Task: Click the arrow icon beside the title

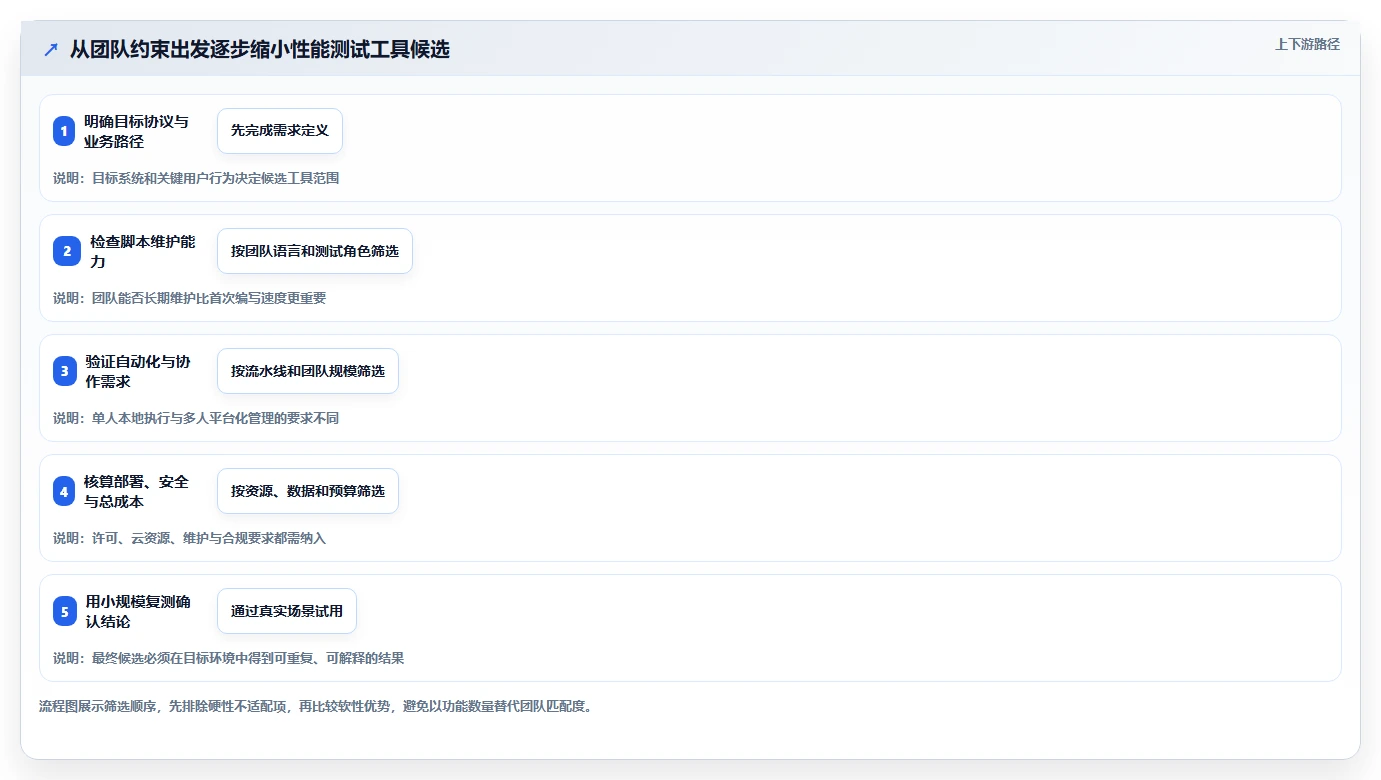Action: (x=51, y=50)
